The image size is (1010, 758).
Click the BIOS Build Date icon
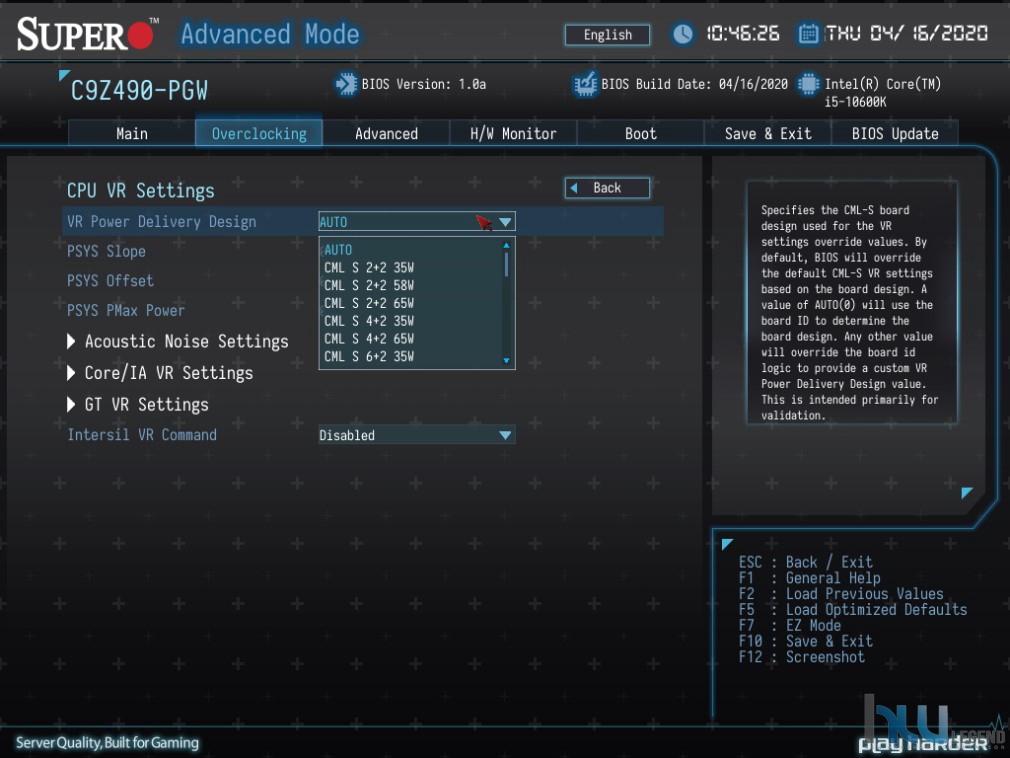pos(586,84)
